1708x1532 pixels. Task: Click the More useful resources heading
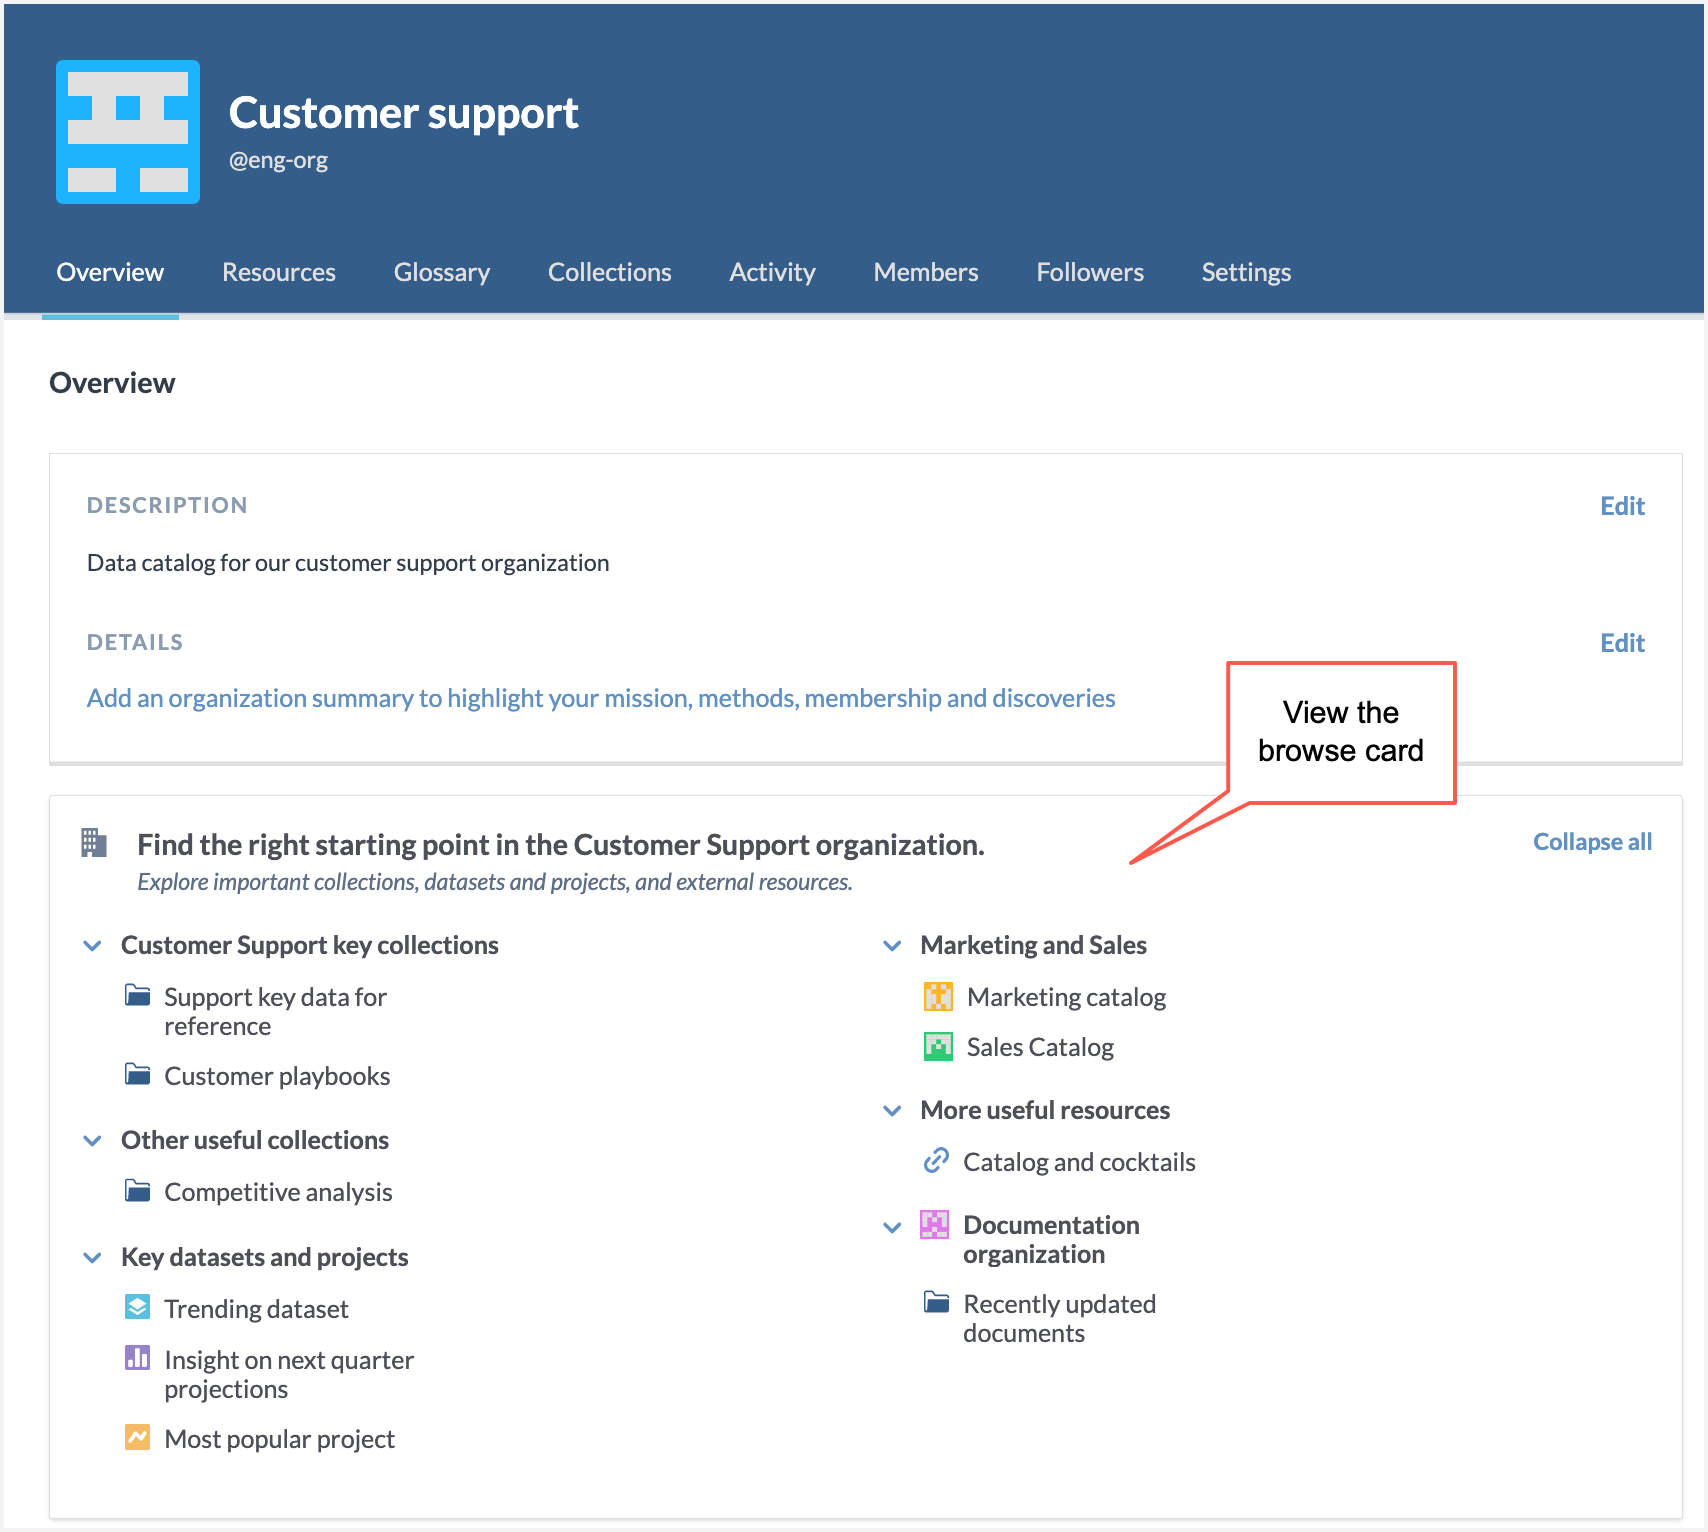click(1045, 1110)
